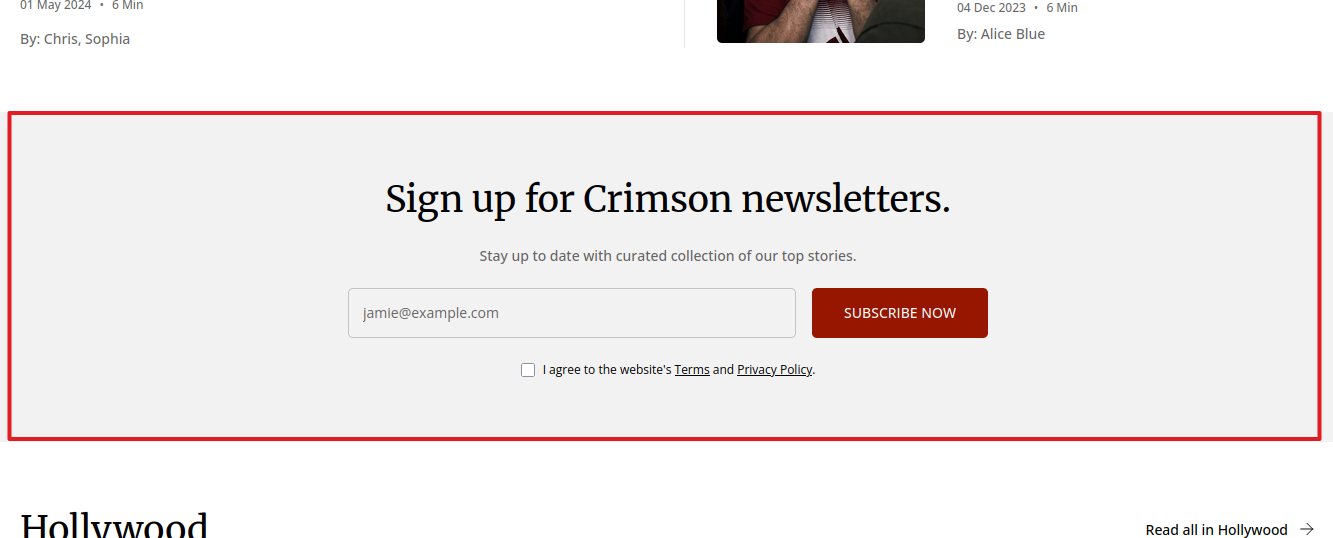This screenshot has width=1333, height=538.
Task: Click author name Chris
Action: tap(60, 39)
